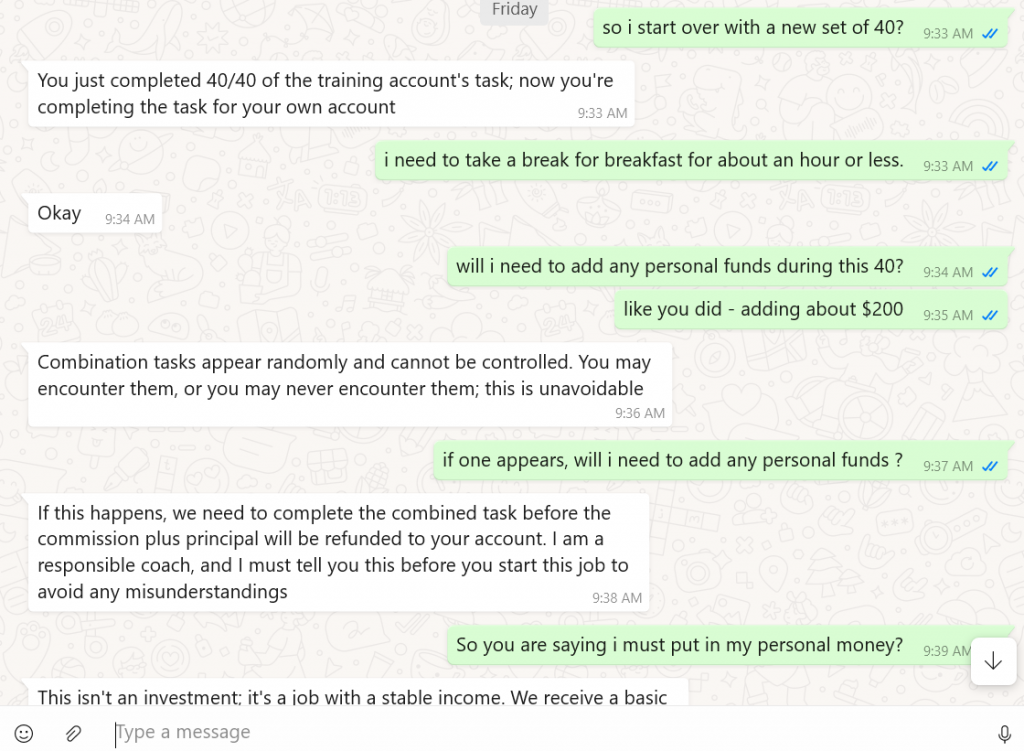
Task: Click the "Friday" date chip
Action: [x=514, y=10]
